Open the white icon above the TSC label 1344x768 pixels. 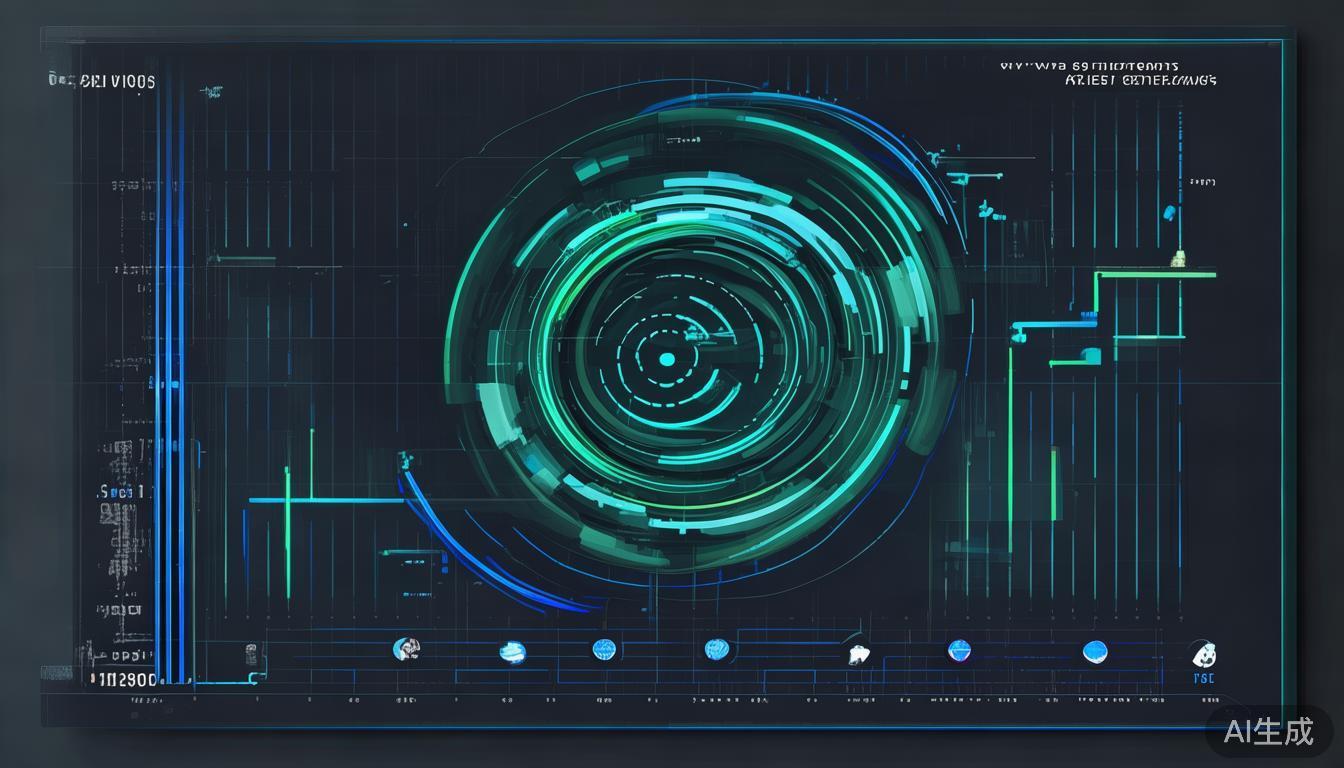[1204, 655]
